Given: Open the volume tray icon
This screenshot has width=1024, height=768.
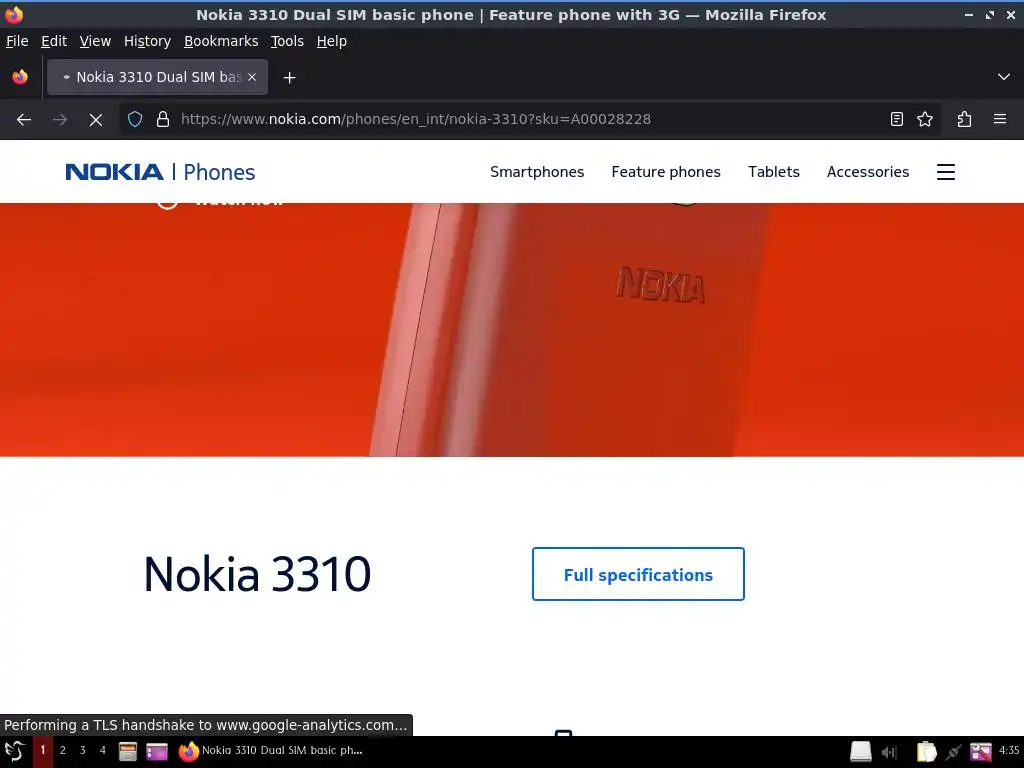Looking at the screenshot, I should click(x=889, y=752).
